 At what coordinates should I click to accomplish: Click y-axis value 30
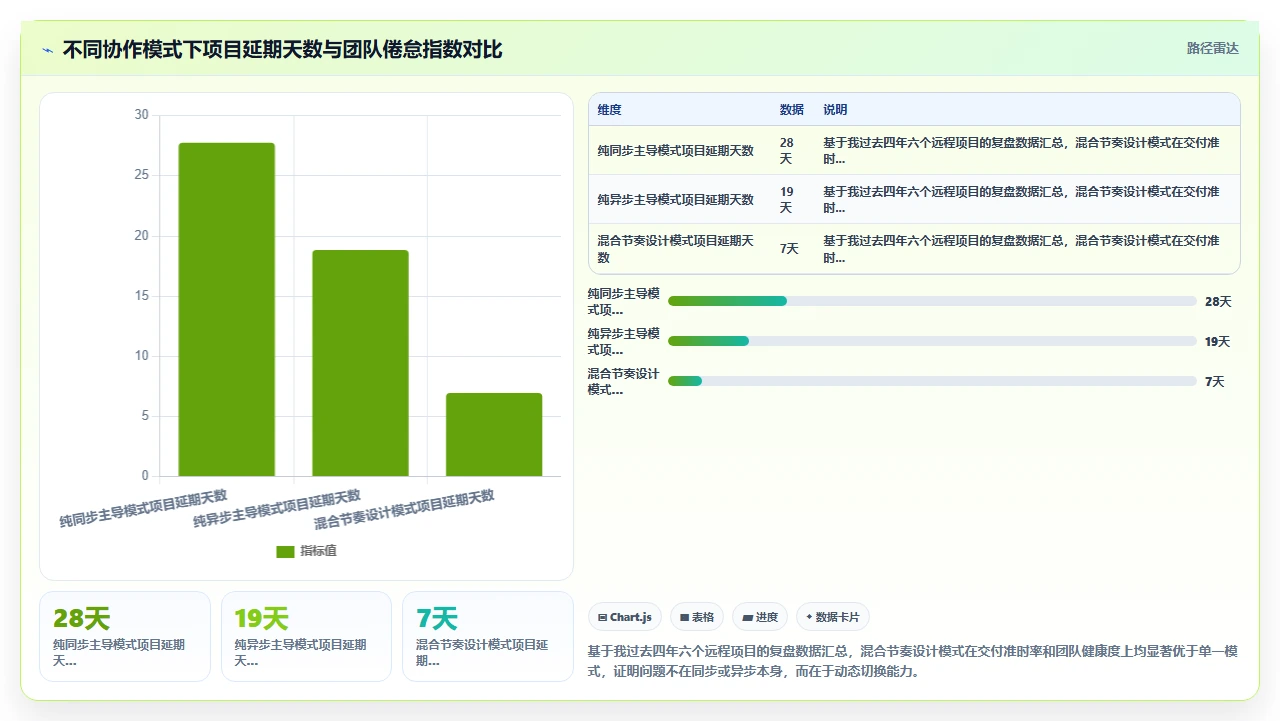pos(141,115)
